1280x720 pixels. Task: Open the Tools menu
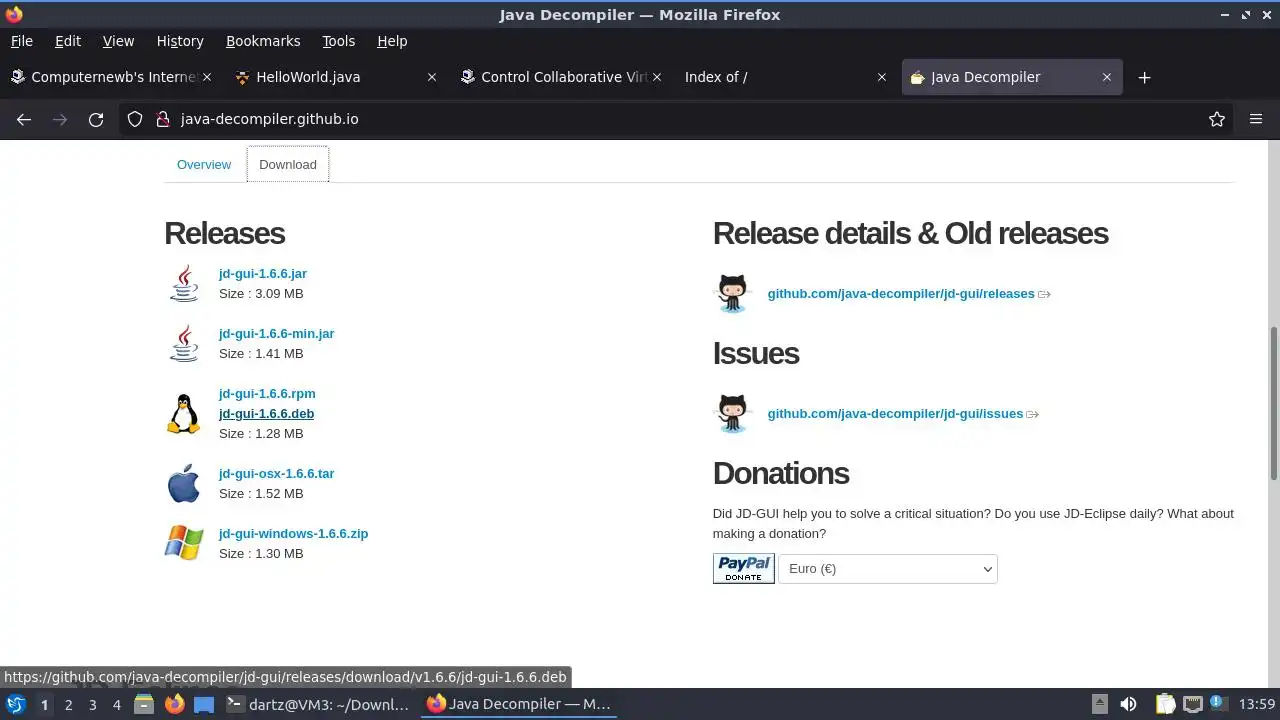[339, 41]
